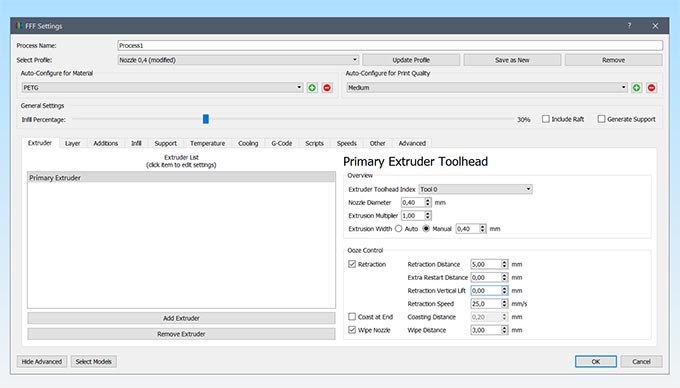Select the Extruder tab

[40, 143]
